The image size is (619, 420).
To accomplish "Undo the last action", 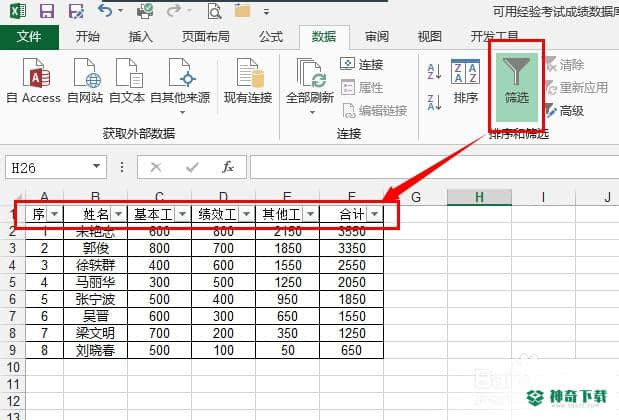I will click(105, 10).
